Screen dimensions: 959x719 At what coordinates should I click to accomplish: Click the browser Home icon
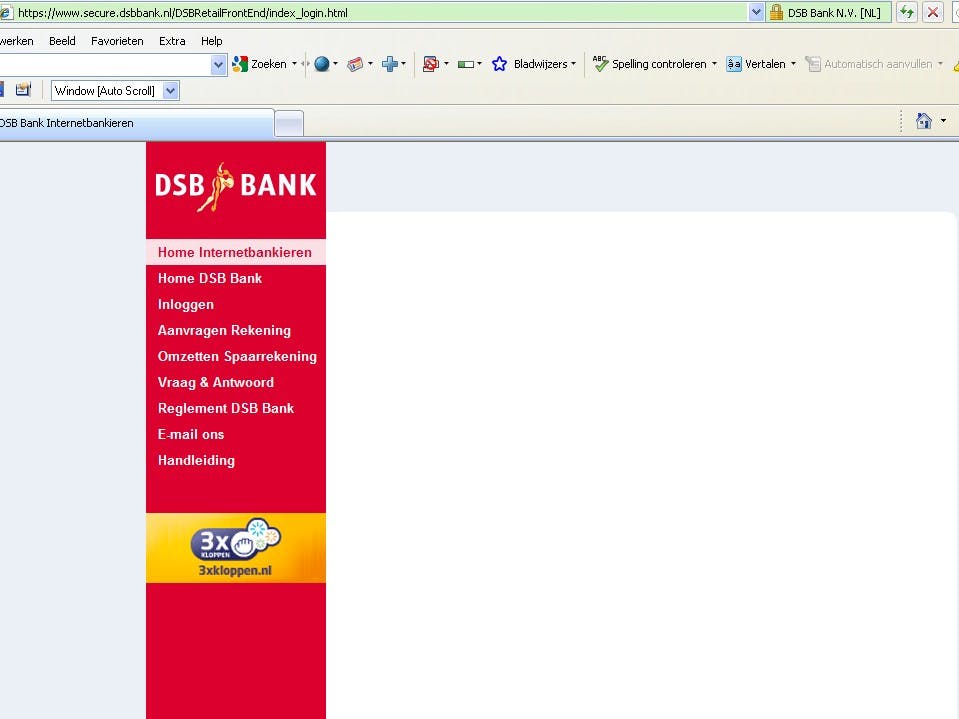[x=924, y=121]
